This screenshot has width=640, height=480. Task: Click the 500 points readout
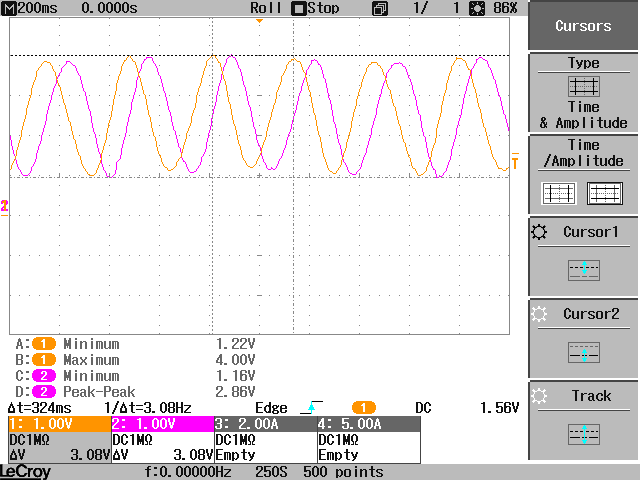343,472
